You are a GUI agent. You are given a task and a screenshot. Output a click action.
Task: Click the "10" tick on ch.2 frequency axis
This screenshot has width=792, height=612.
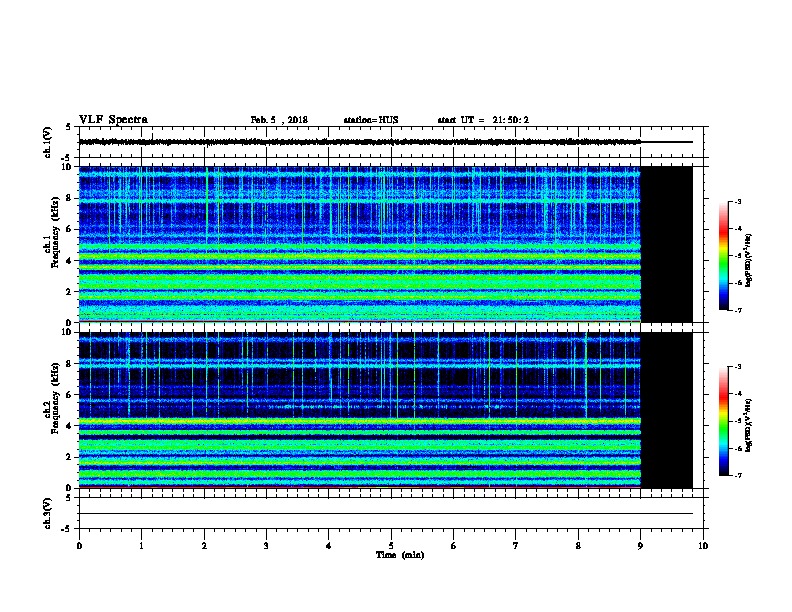click(66, 332)
